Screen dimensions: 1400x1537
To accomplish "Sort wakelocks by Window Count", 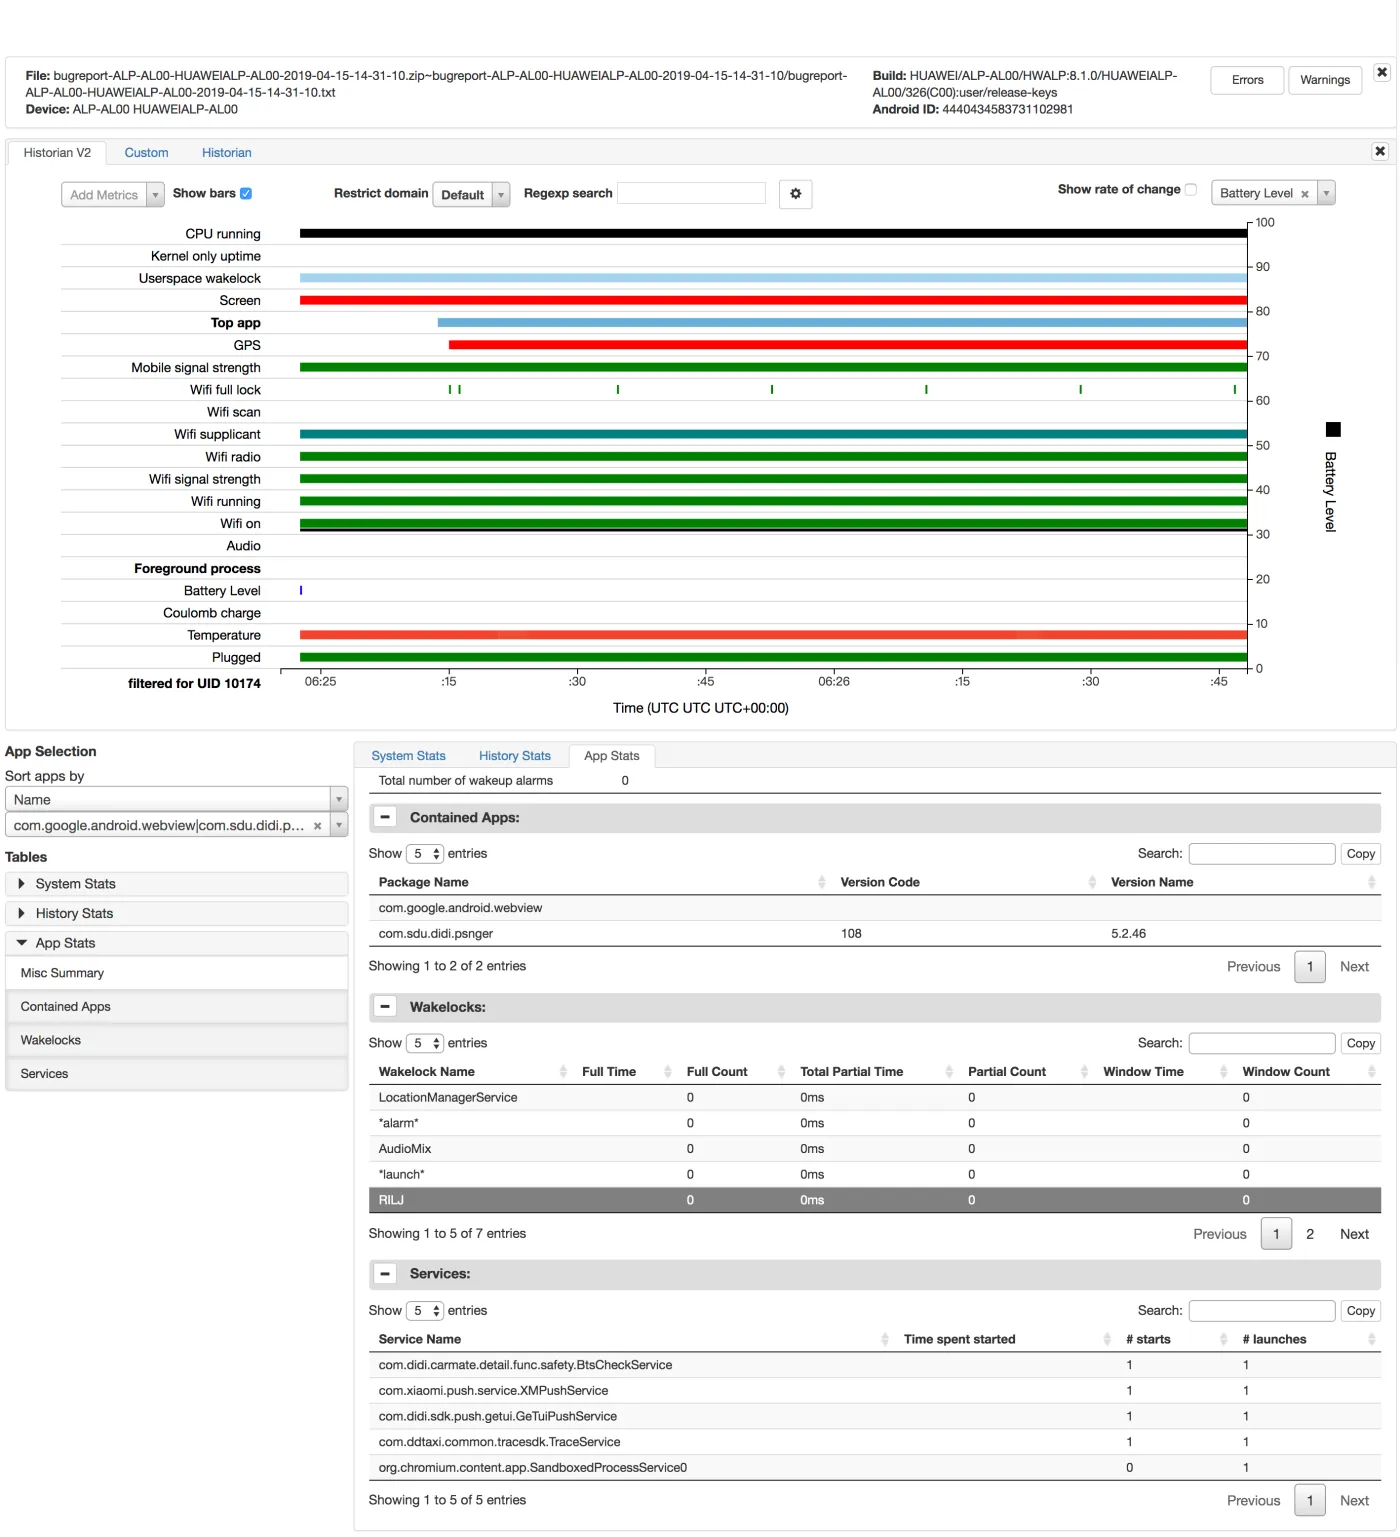I will click(x=1306, y=1072).
